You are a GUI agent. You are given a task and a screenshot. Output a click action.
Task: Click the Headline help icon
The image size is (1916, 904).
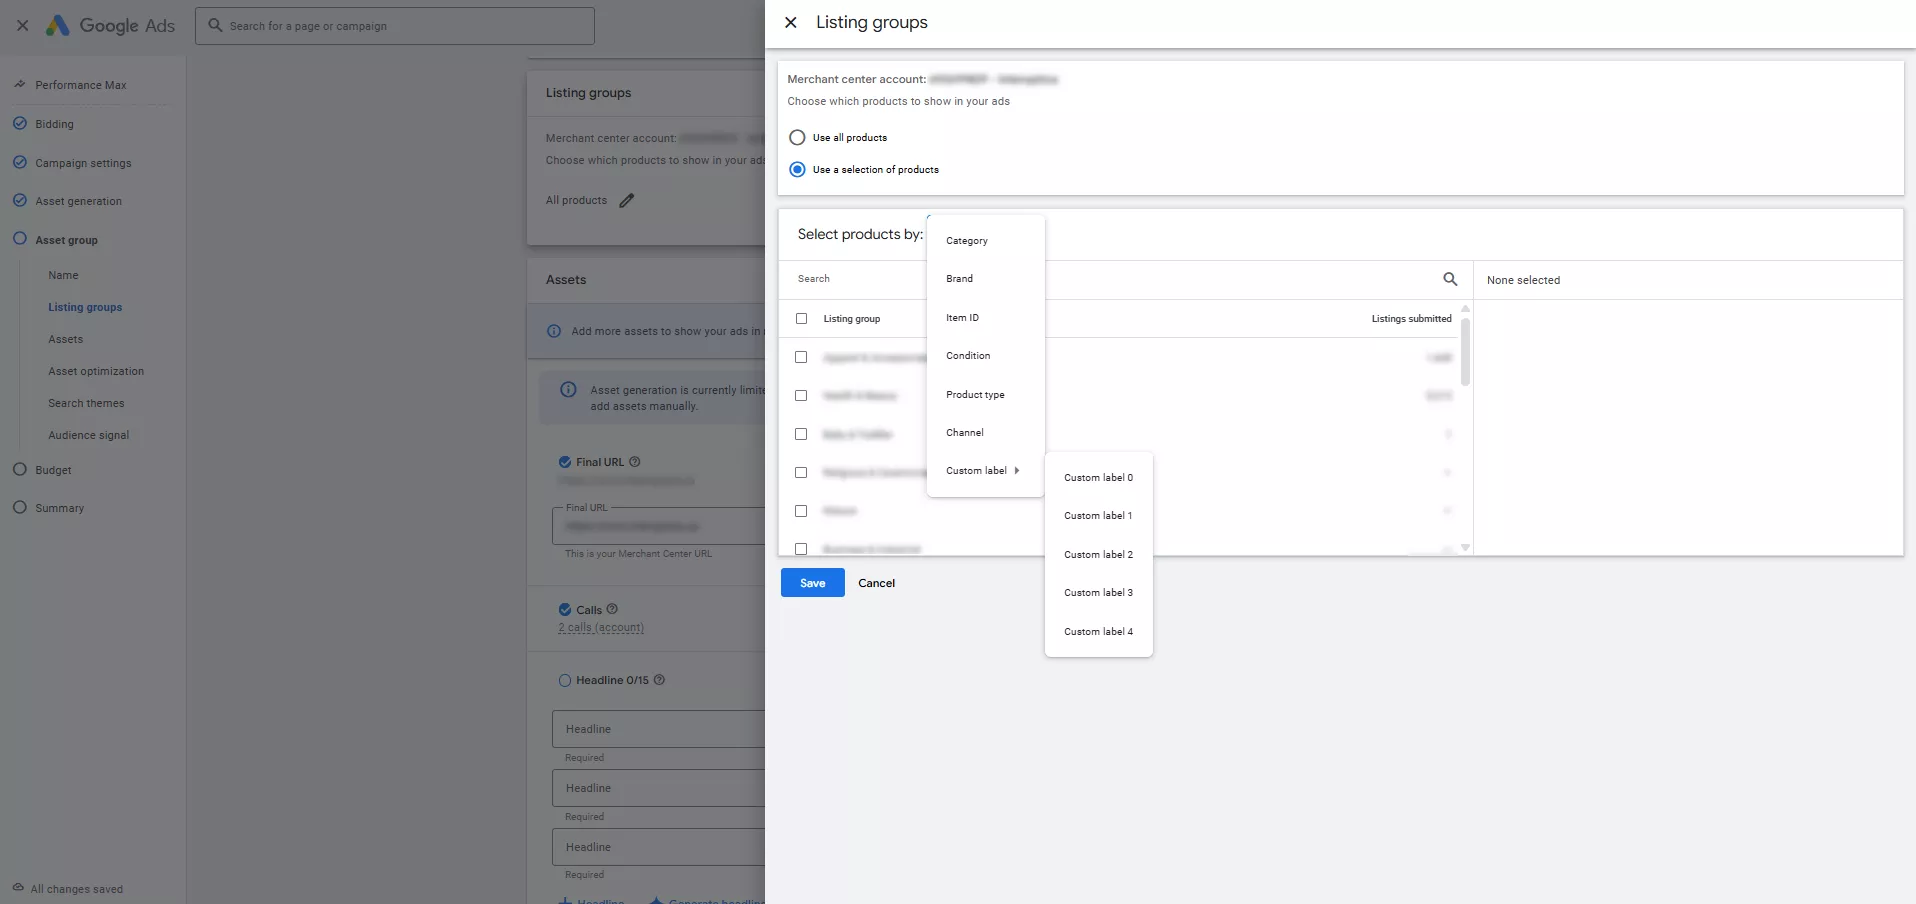(x=659, y=680)
